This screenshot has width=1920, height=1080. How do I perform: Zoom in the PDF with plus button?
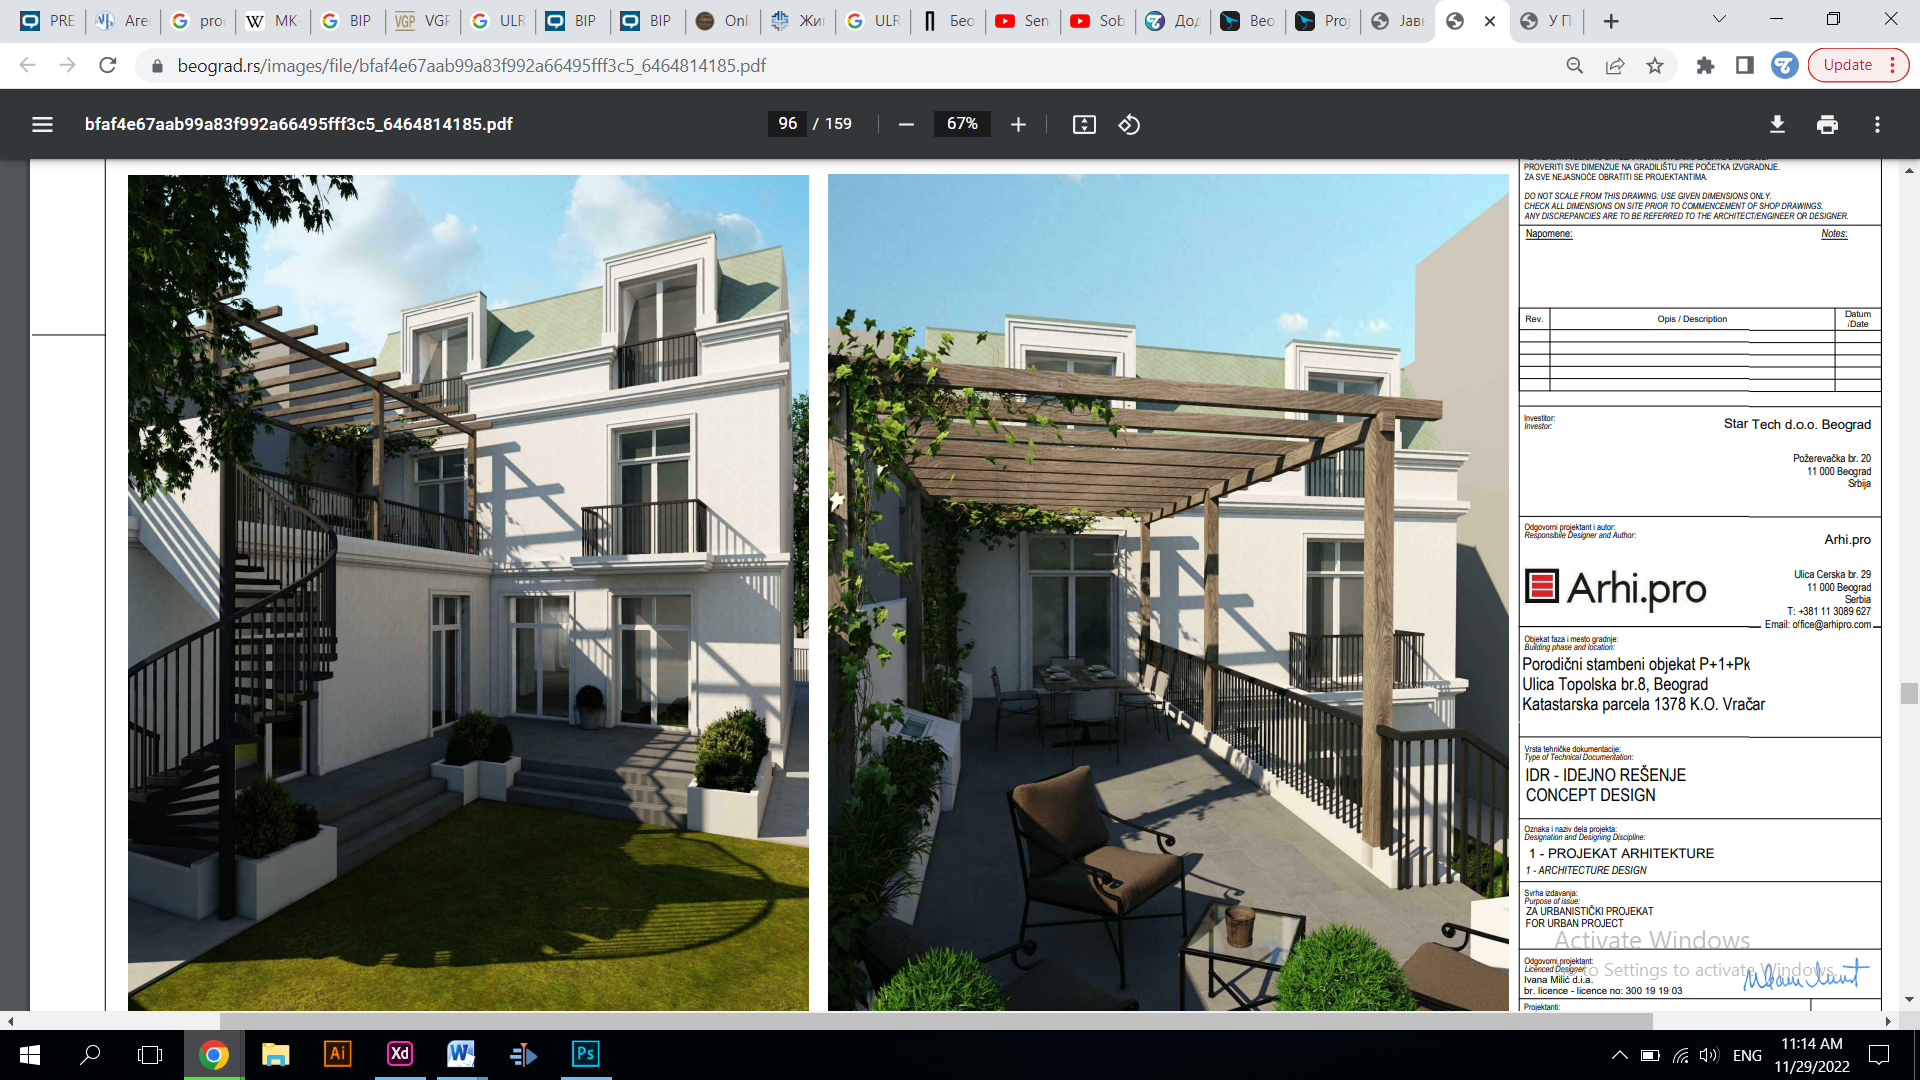[1018, 124]
